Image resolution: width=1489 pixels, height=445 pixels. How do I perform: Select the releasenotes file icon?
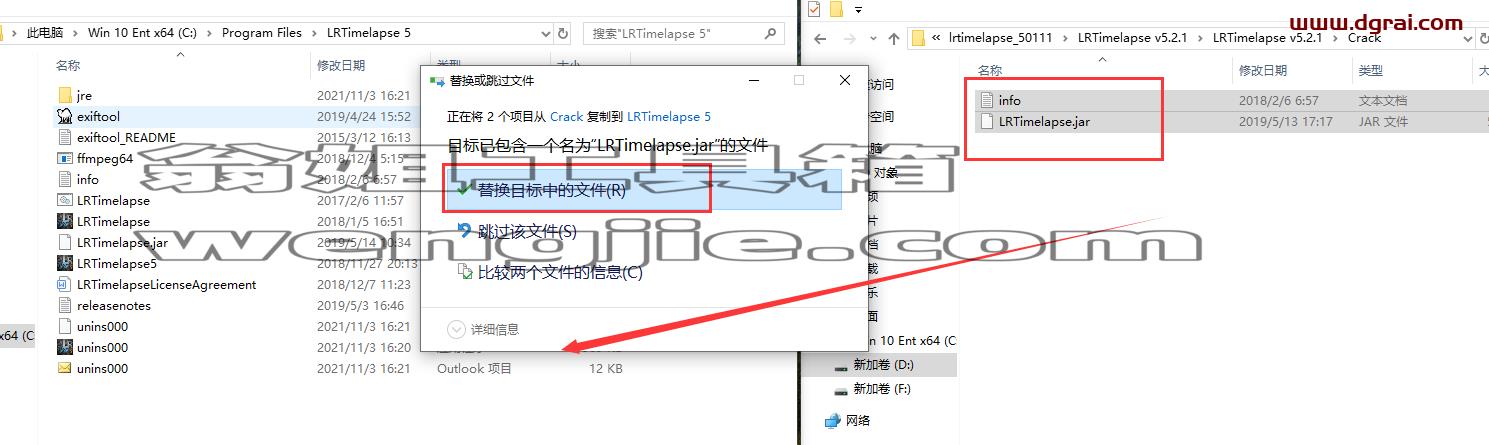(x=65, y=306)
